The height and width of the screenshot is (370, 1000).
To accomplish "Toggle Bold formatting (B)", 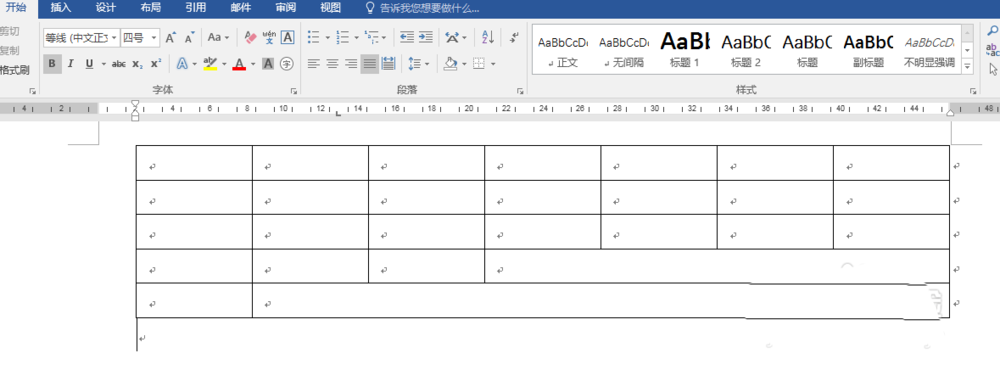I will tap(52, 64).
